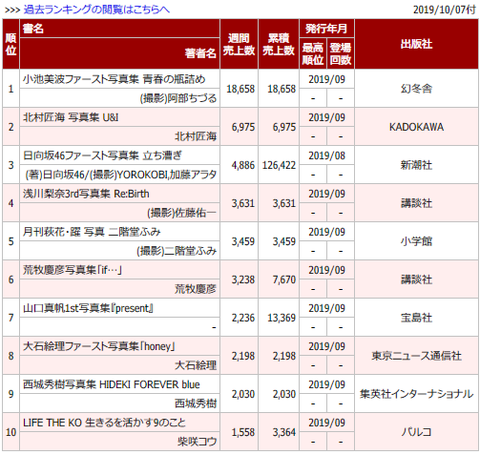480x455 pixels.
Task: Click the 出版社 column header
Action: tap(416, 44)
